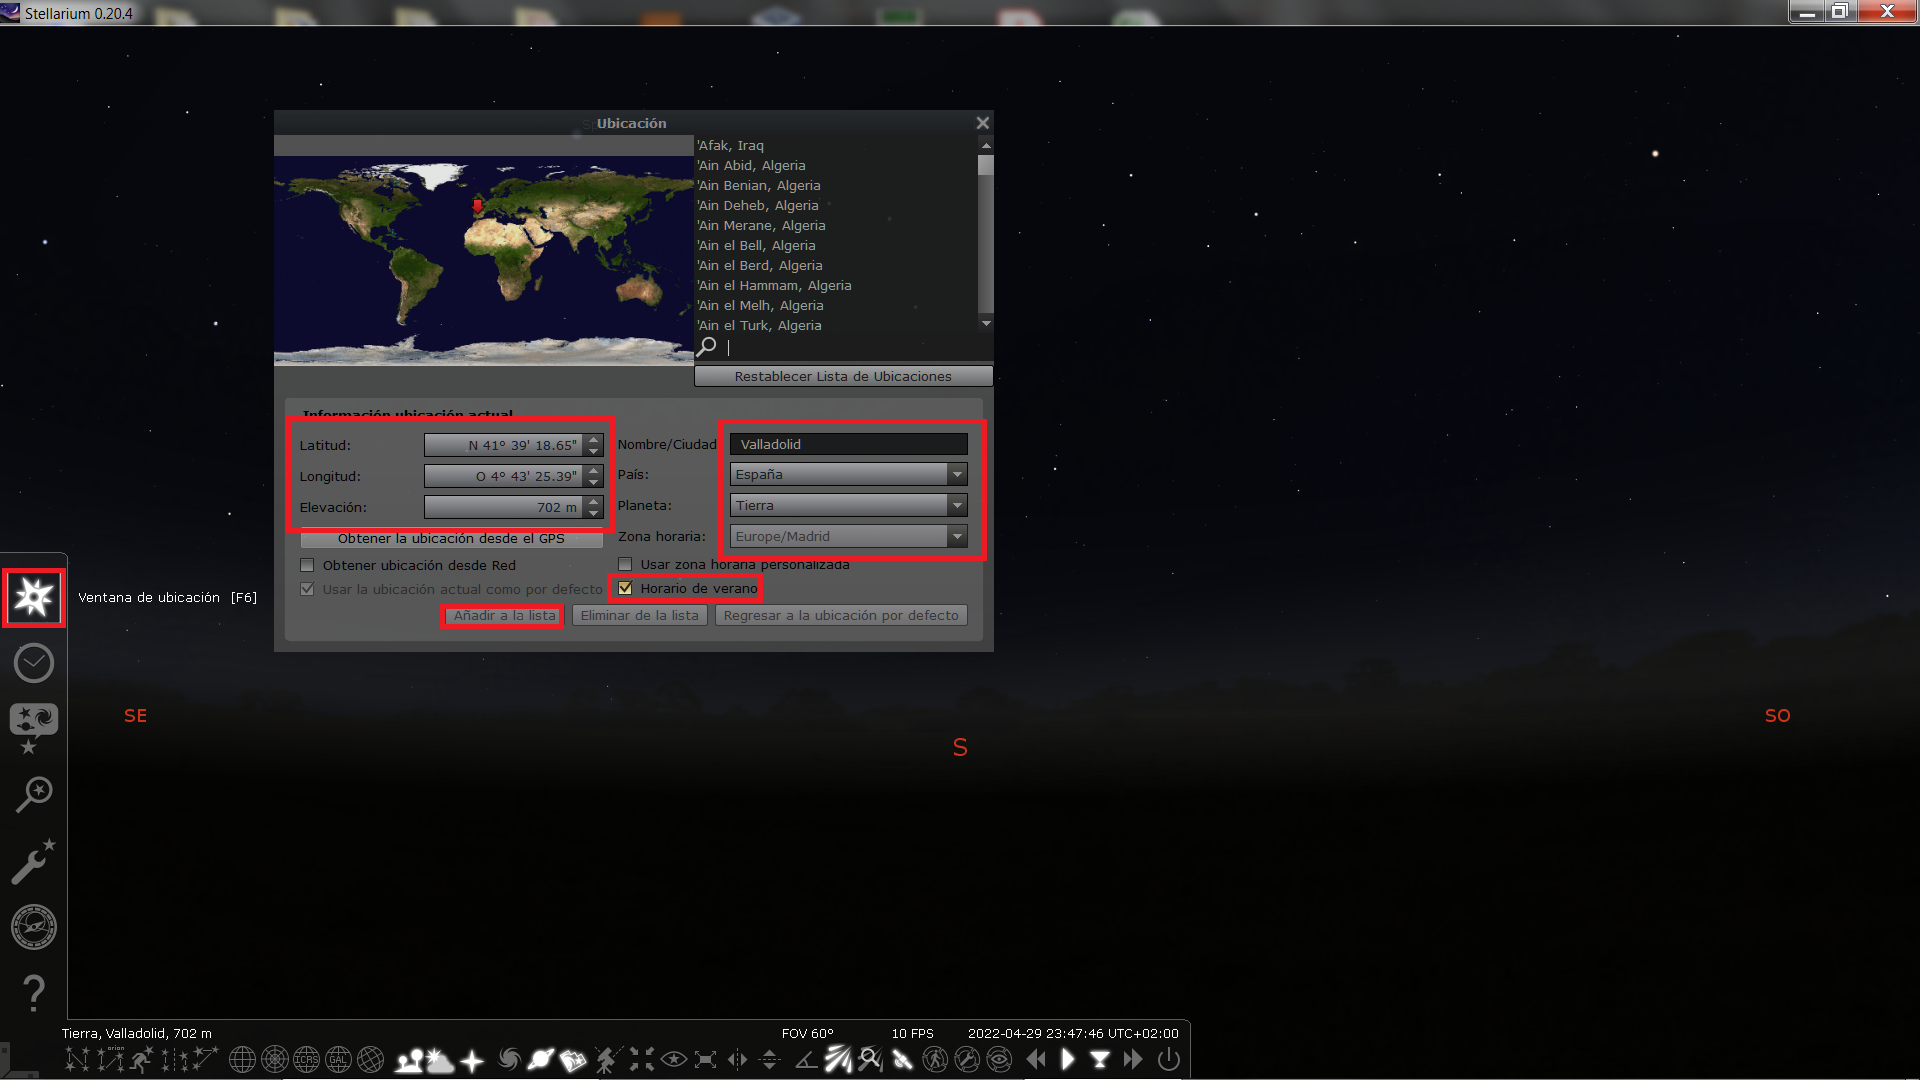Center on selected object icon

642,1059
